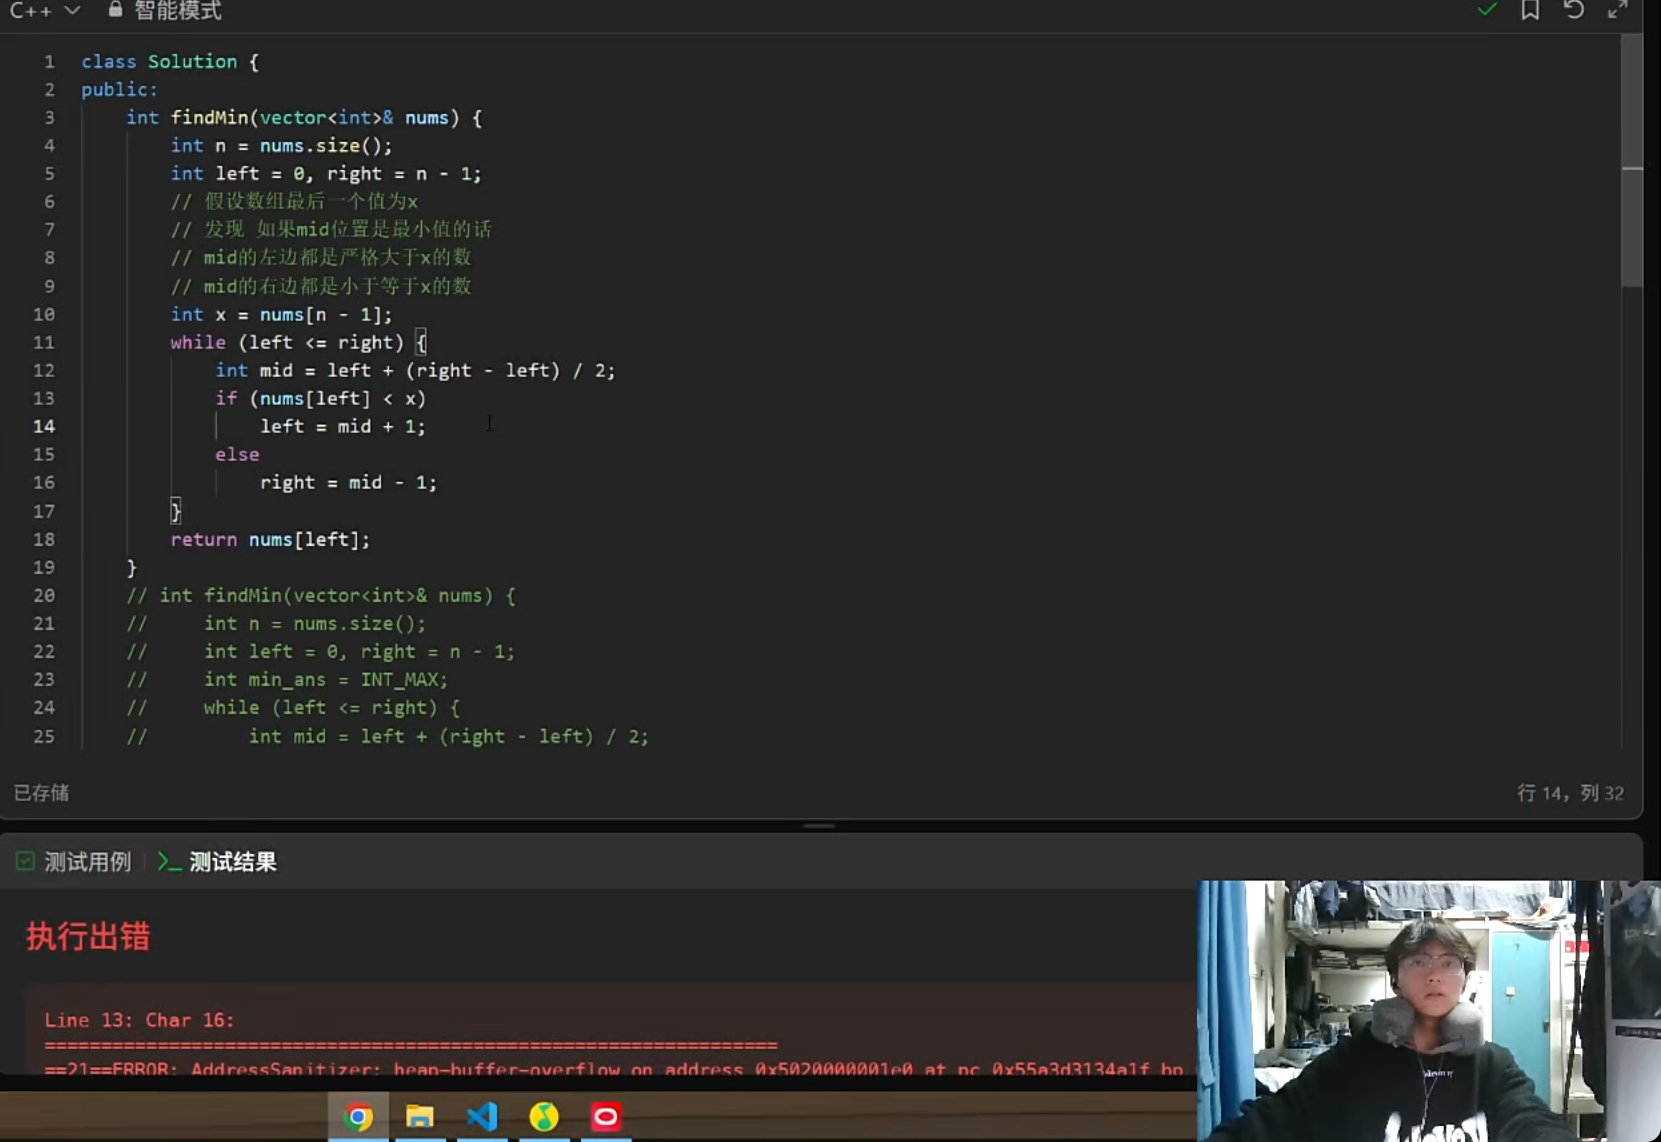Image resolution: width=1661 pixels, height=1142 pixels.
Task: Click 'int x = nums[n - 1];' line
Action: (281, 314)
